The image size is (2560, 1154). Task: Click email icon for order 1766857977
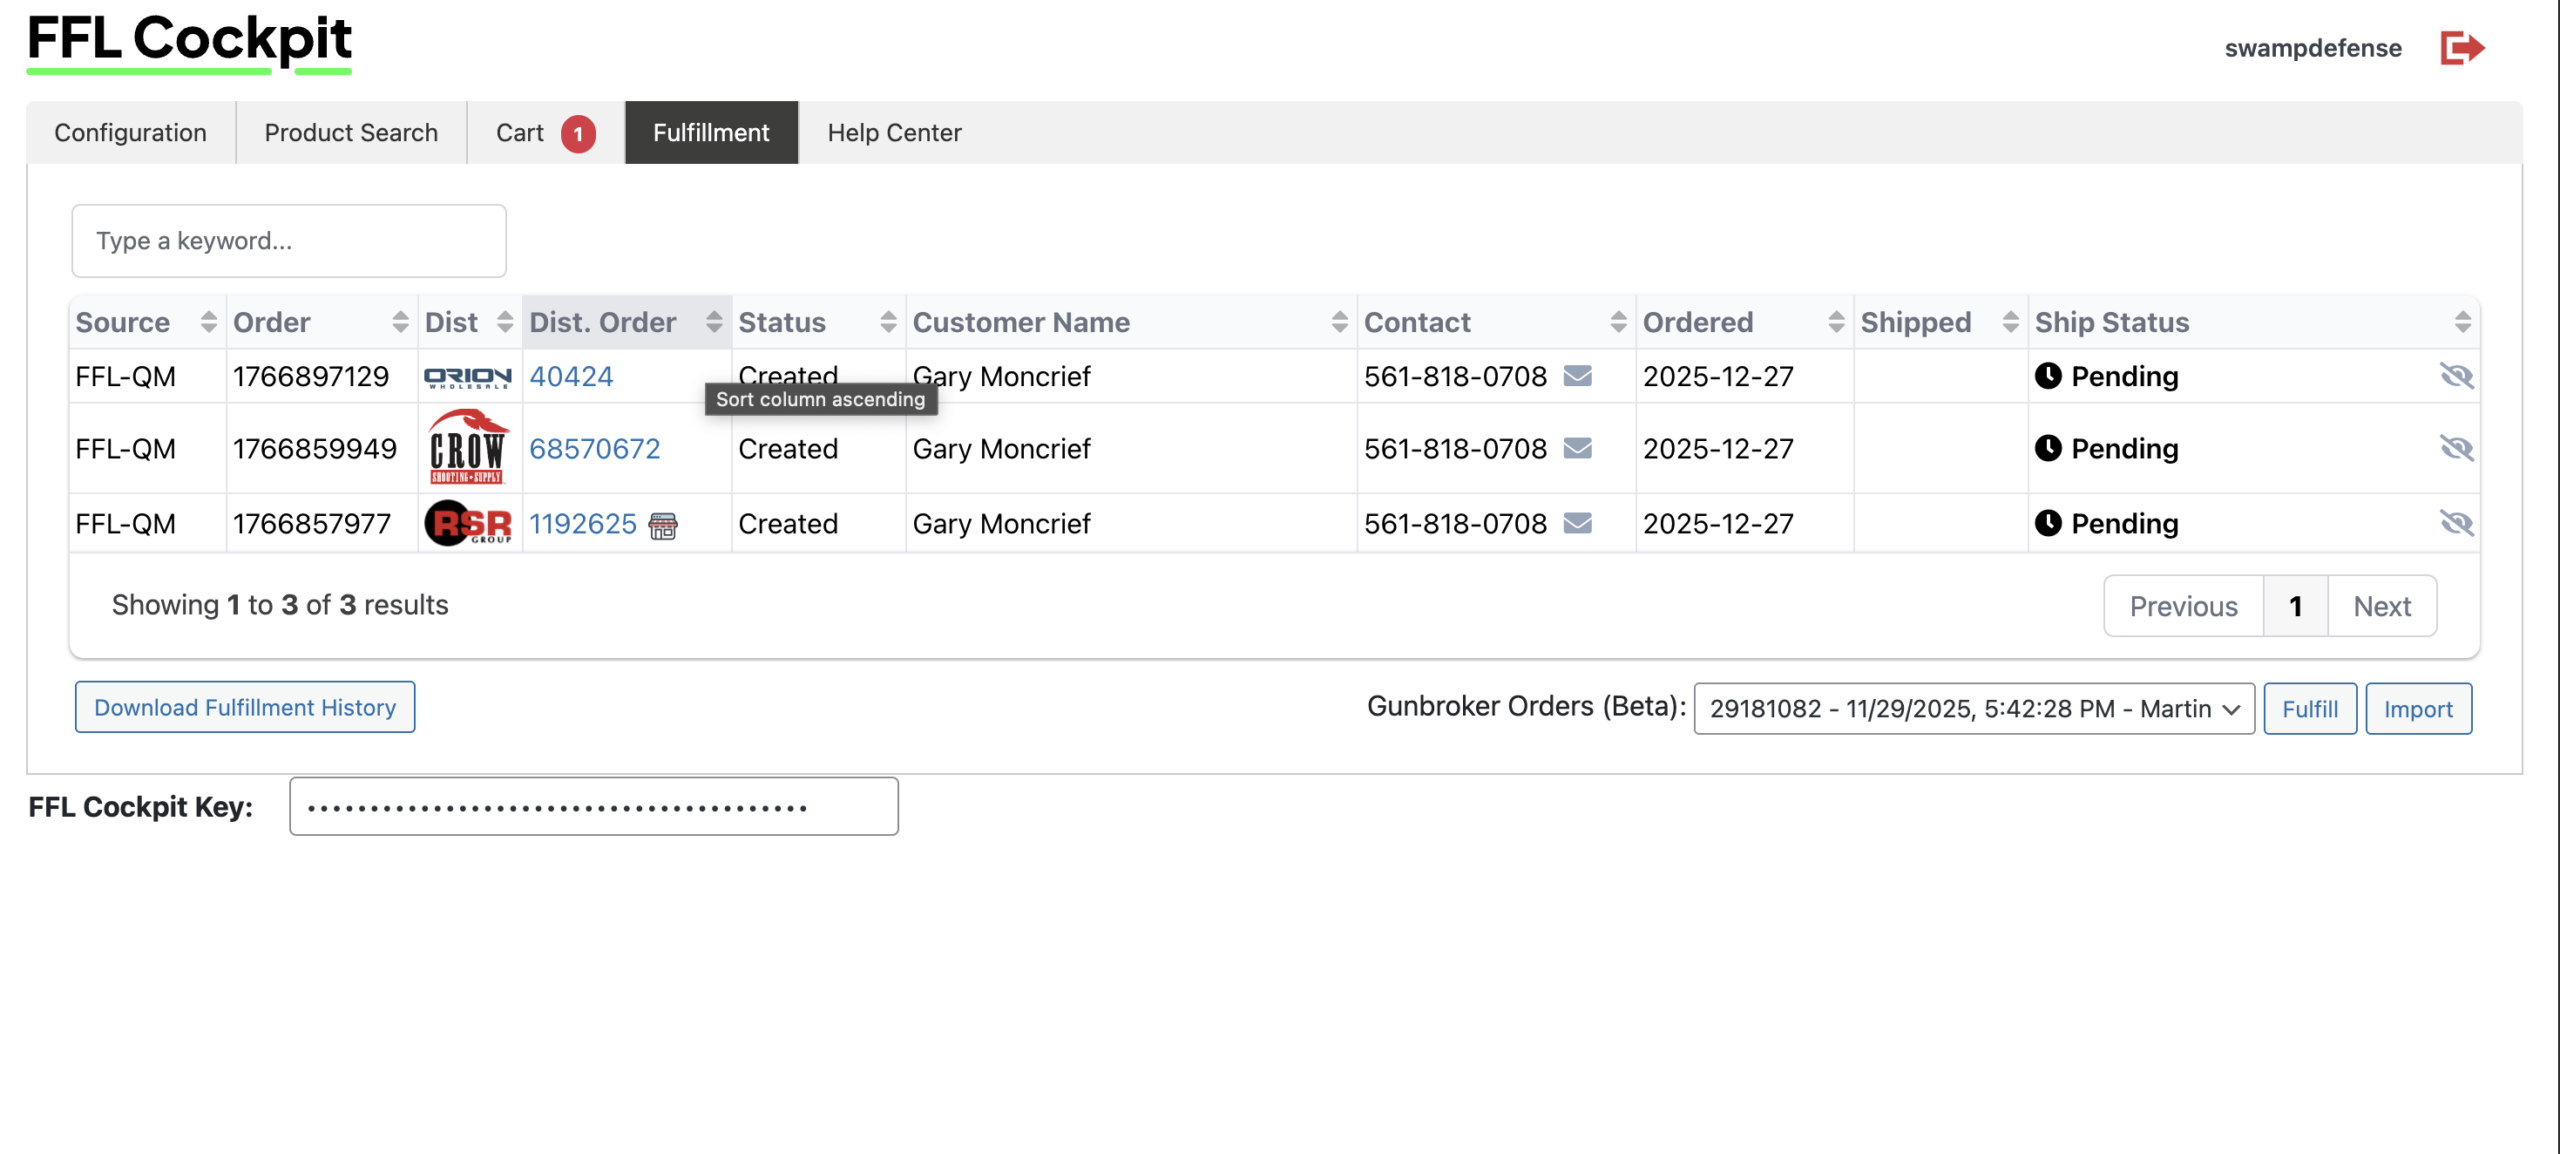[1577, 523]
